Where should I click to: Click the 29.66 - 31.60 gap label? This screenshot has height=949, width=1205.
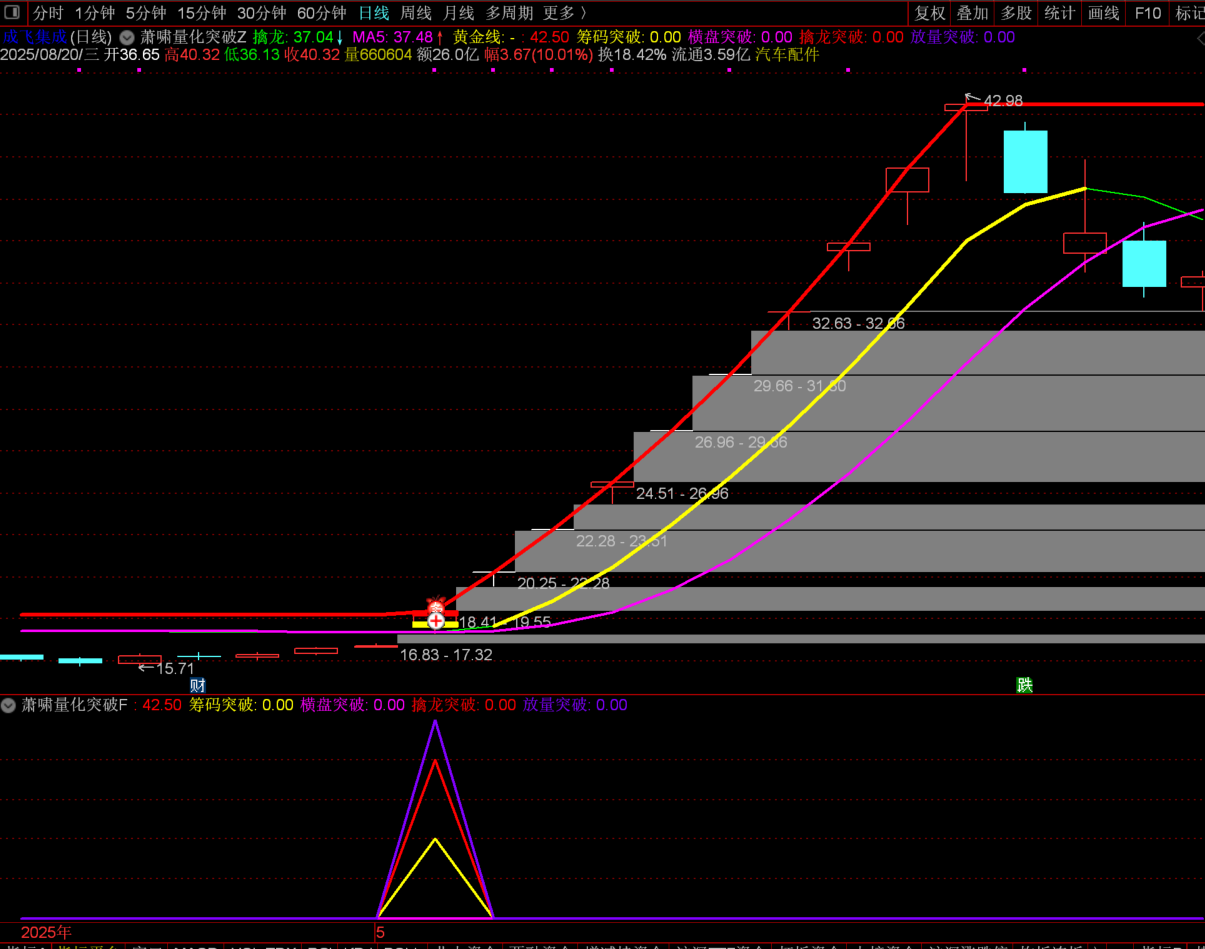click(799, 386)
